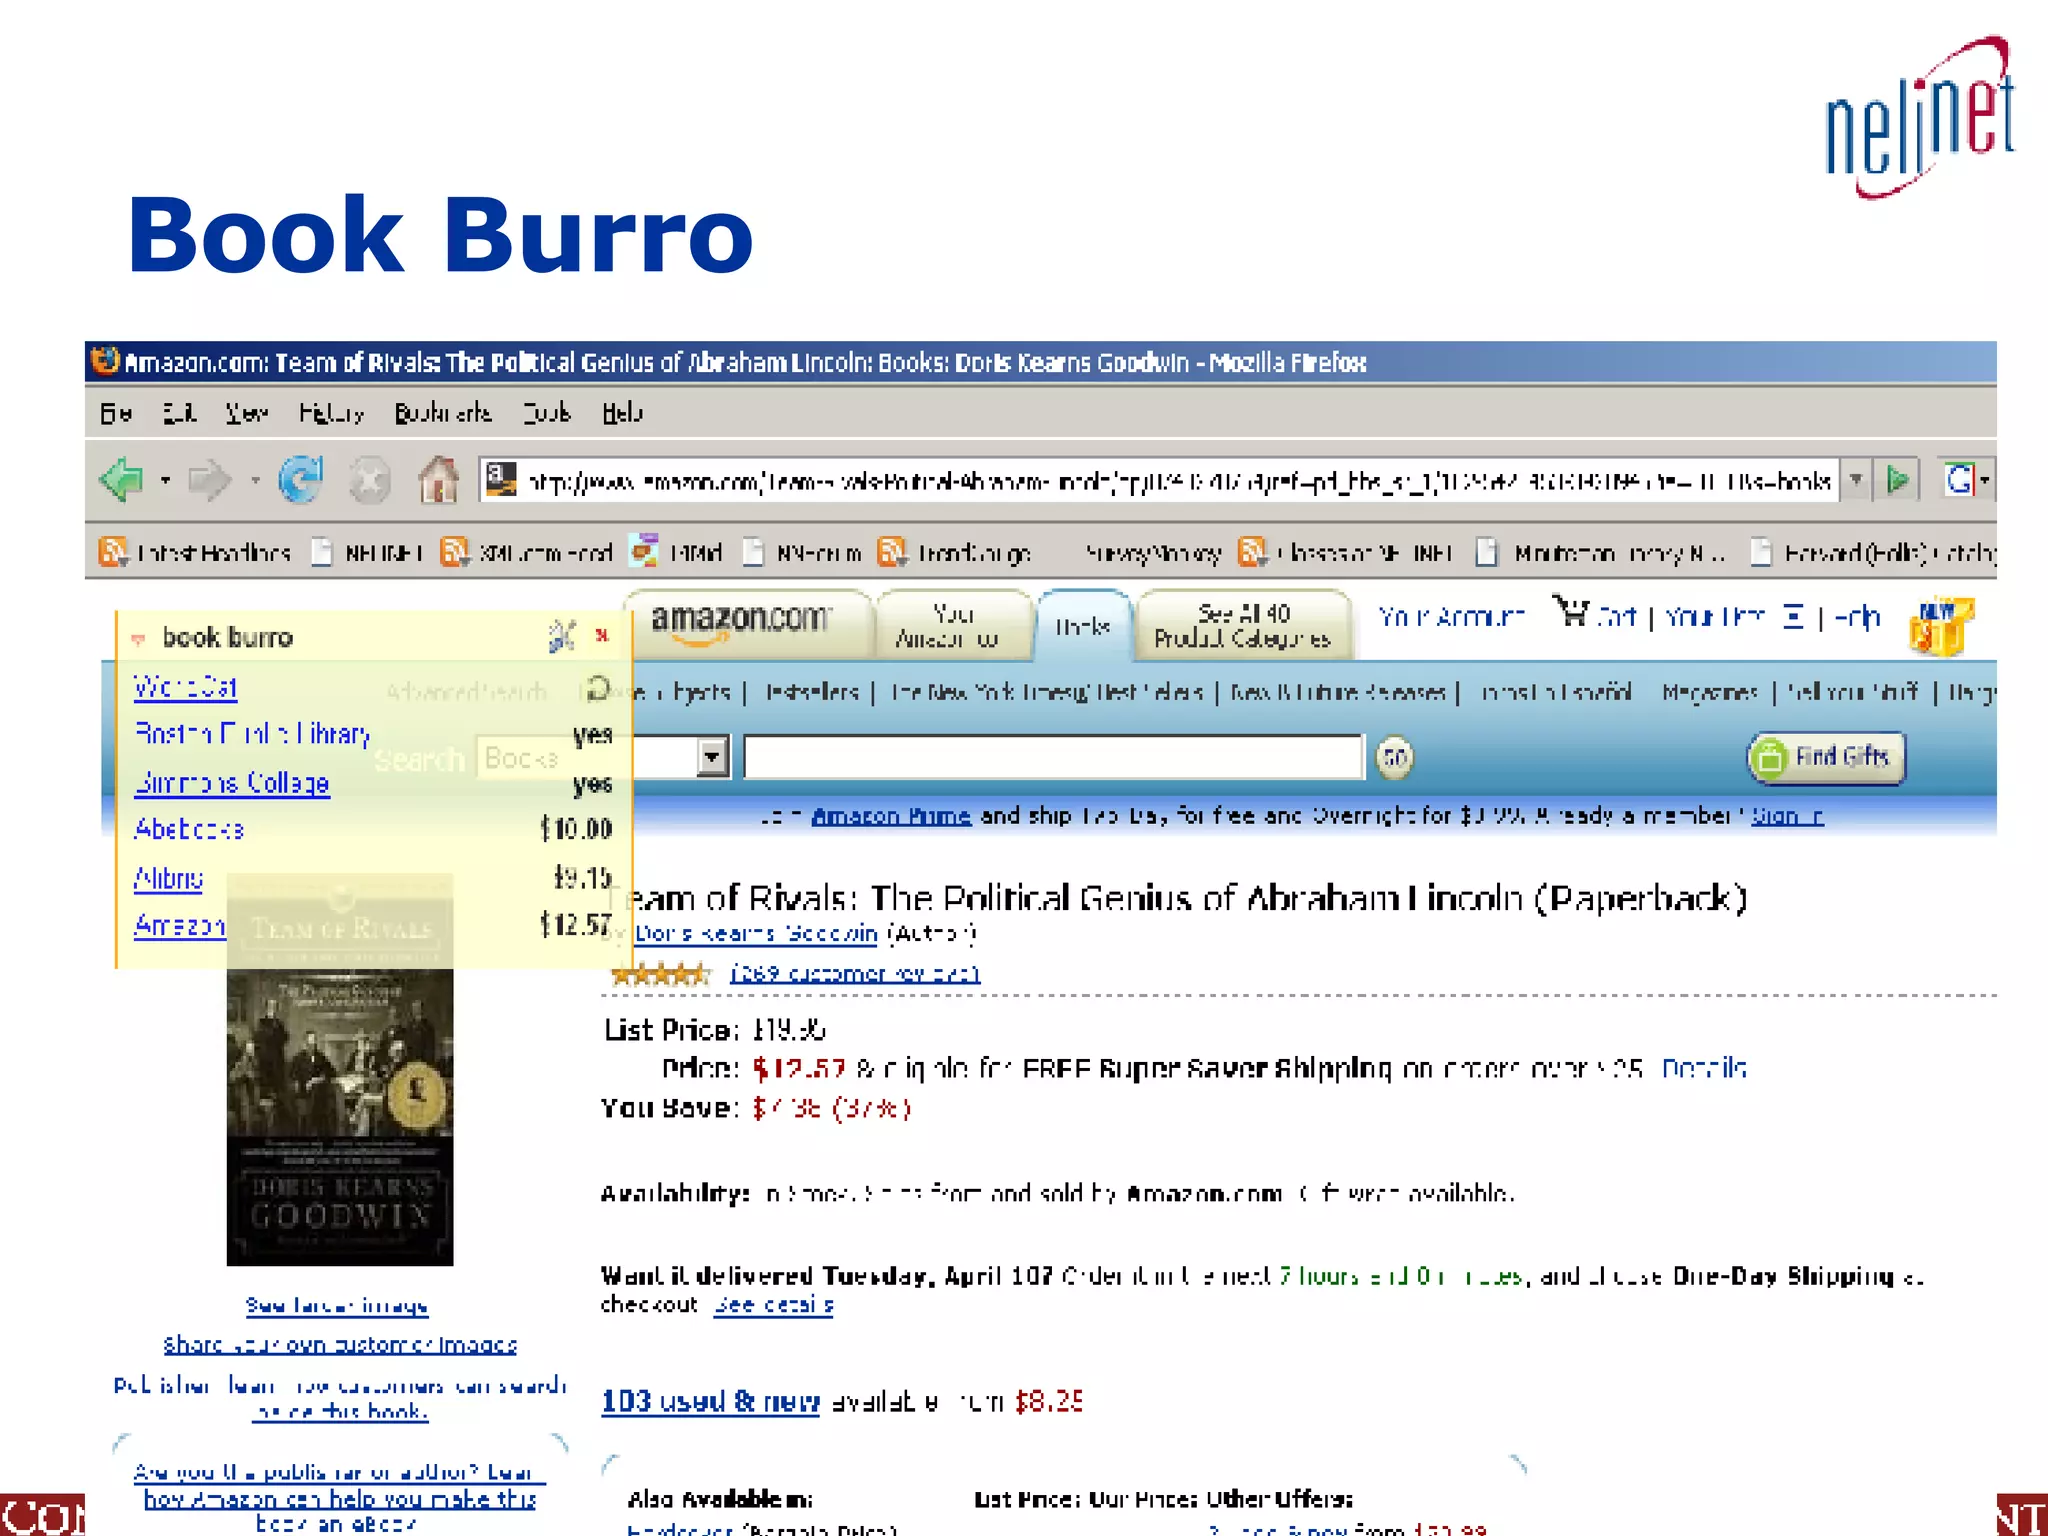Screen dimensions: 2048x1536
Task: Open Magazines link in Books navigation
Action: [1710, 692]
